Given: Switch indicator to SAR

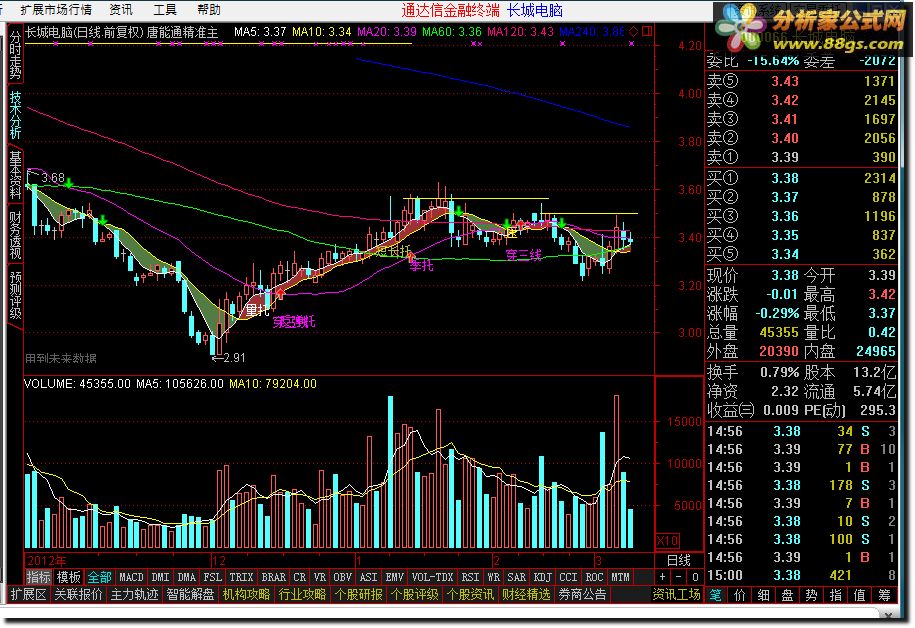Looking at the screenshot, I should [x=516, y=577].
